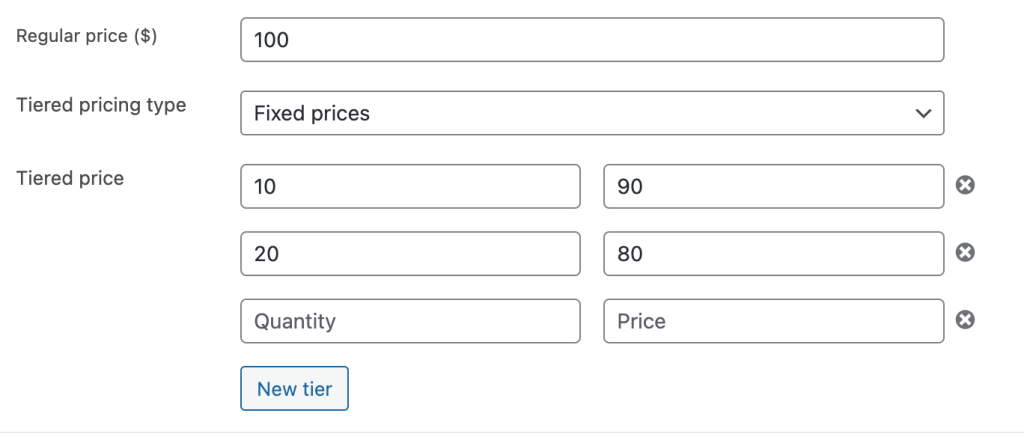1024x437 pixels.
Task: Click the empty Quantity placeholder field
Action: coord(410,321)
